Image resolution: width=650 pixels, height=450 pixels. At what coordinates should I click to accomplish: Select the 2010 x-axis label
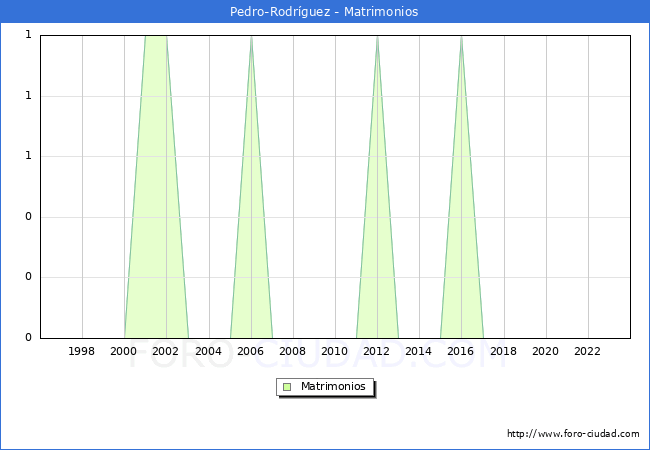[335, 351]
